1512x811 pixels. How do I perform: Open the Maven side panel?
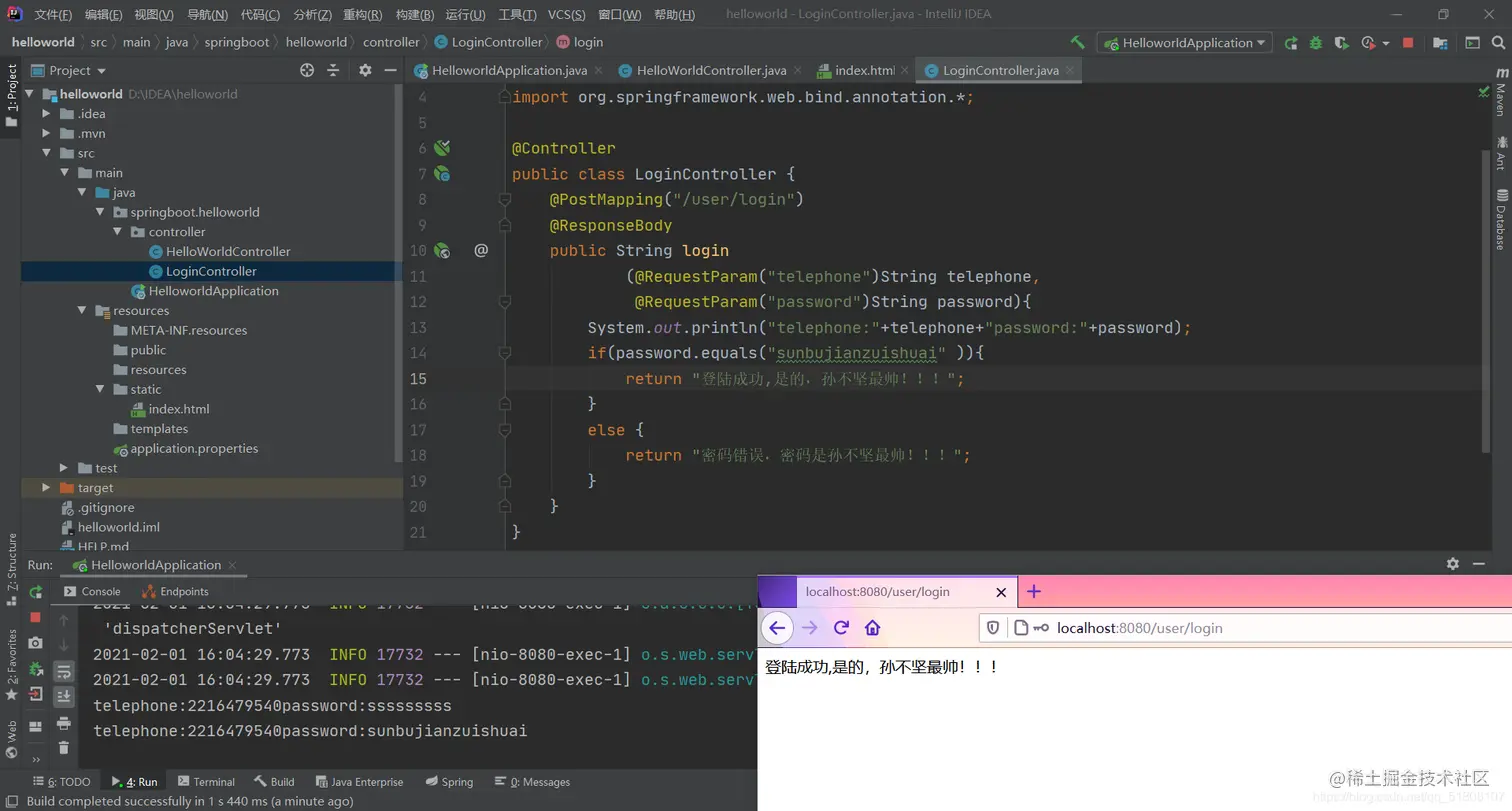pyautogui.click(x=1500, y=92)
